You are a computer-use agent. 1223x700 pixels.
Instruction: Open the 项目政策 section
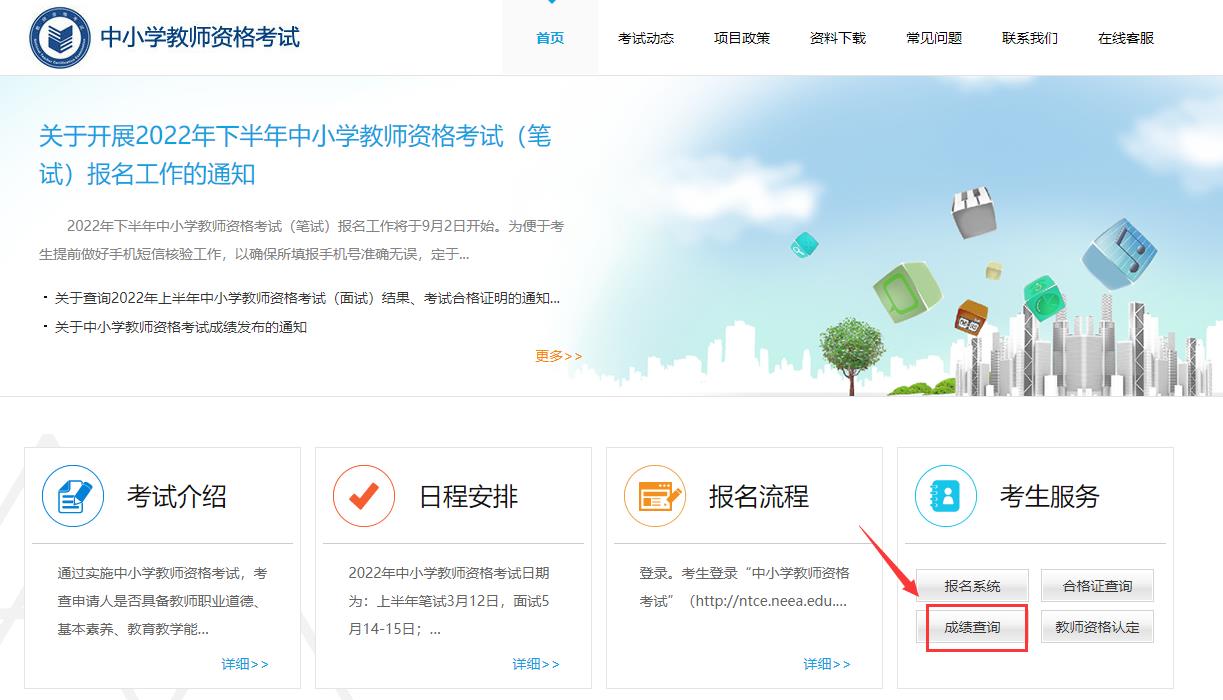tap(742, 38)
